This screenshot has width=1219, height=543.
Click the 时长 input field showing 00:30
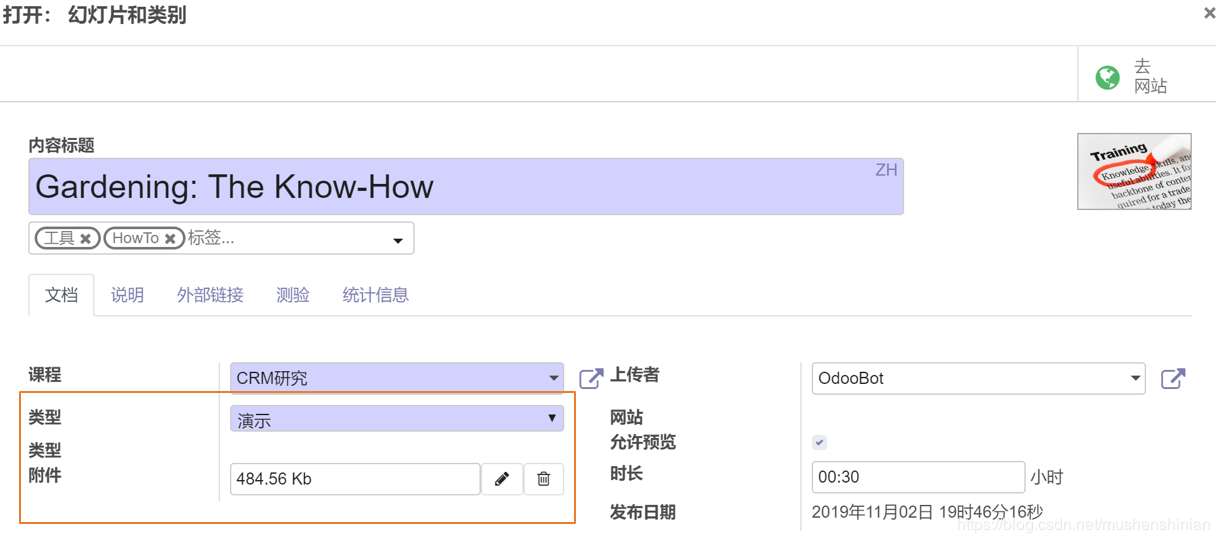[x=917, y=478]
